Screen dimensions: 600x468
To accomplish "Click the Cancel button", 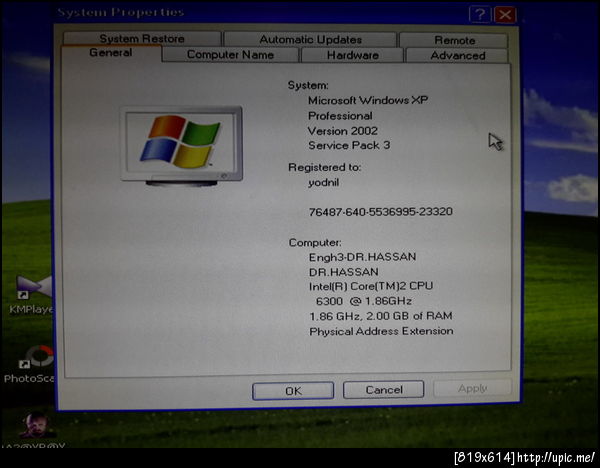I will 384,390.
